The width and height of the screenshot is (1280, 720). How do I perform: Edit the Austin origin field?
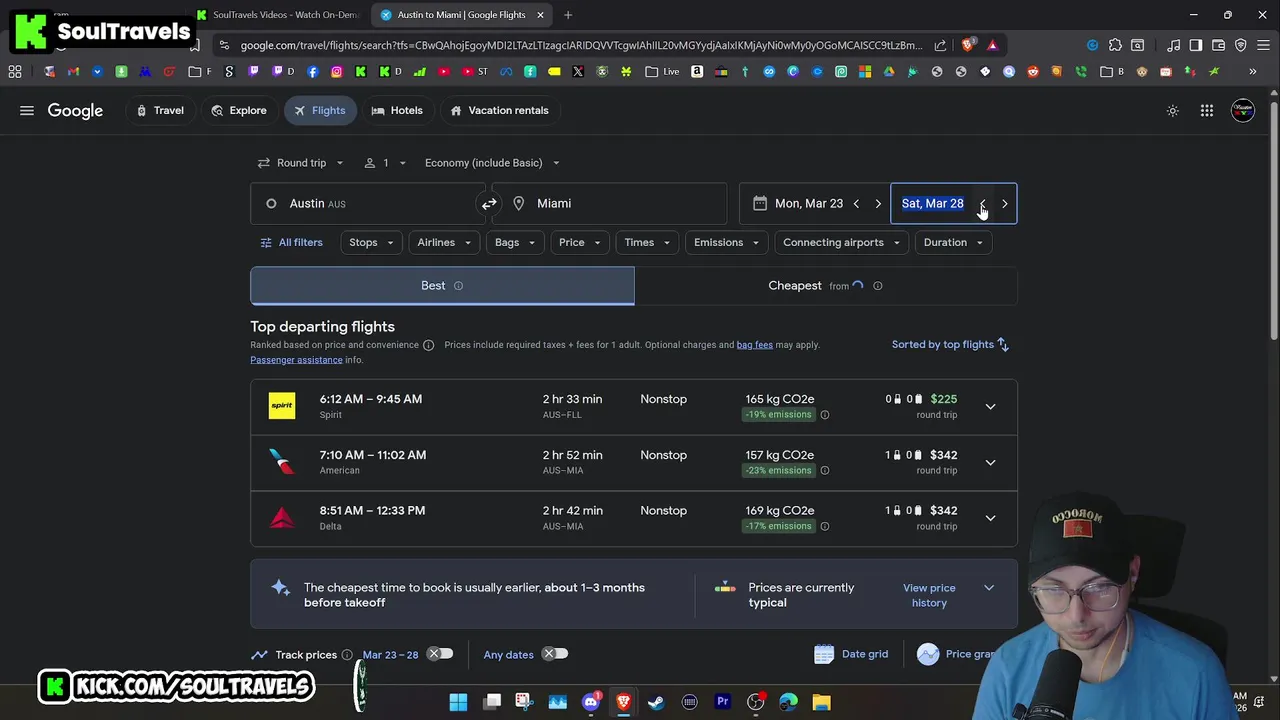point(366,204)
